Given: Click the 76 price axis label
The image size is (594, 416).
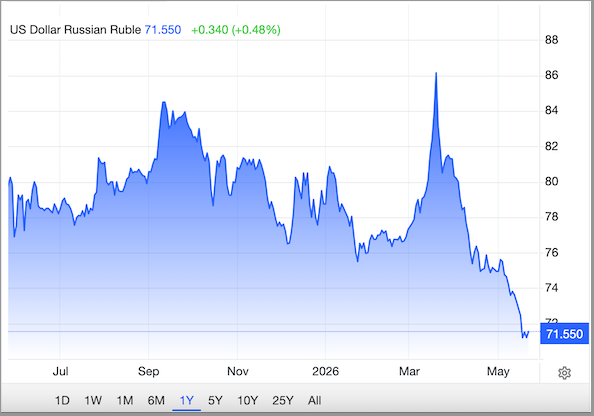Looking at the screenshot, I should point(552,252).
